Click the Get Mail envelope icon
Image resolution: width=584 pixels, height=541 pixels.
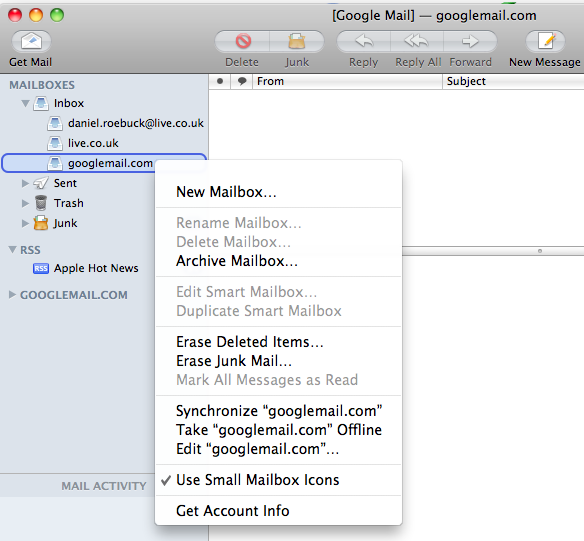31,41
